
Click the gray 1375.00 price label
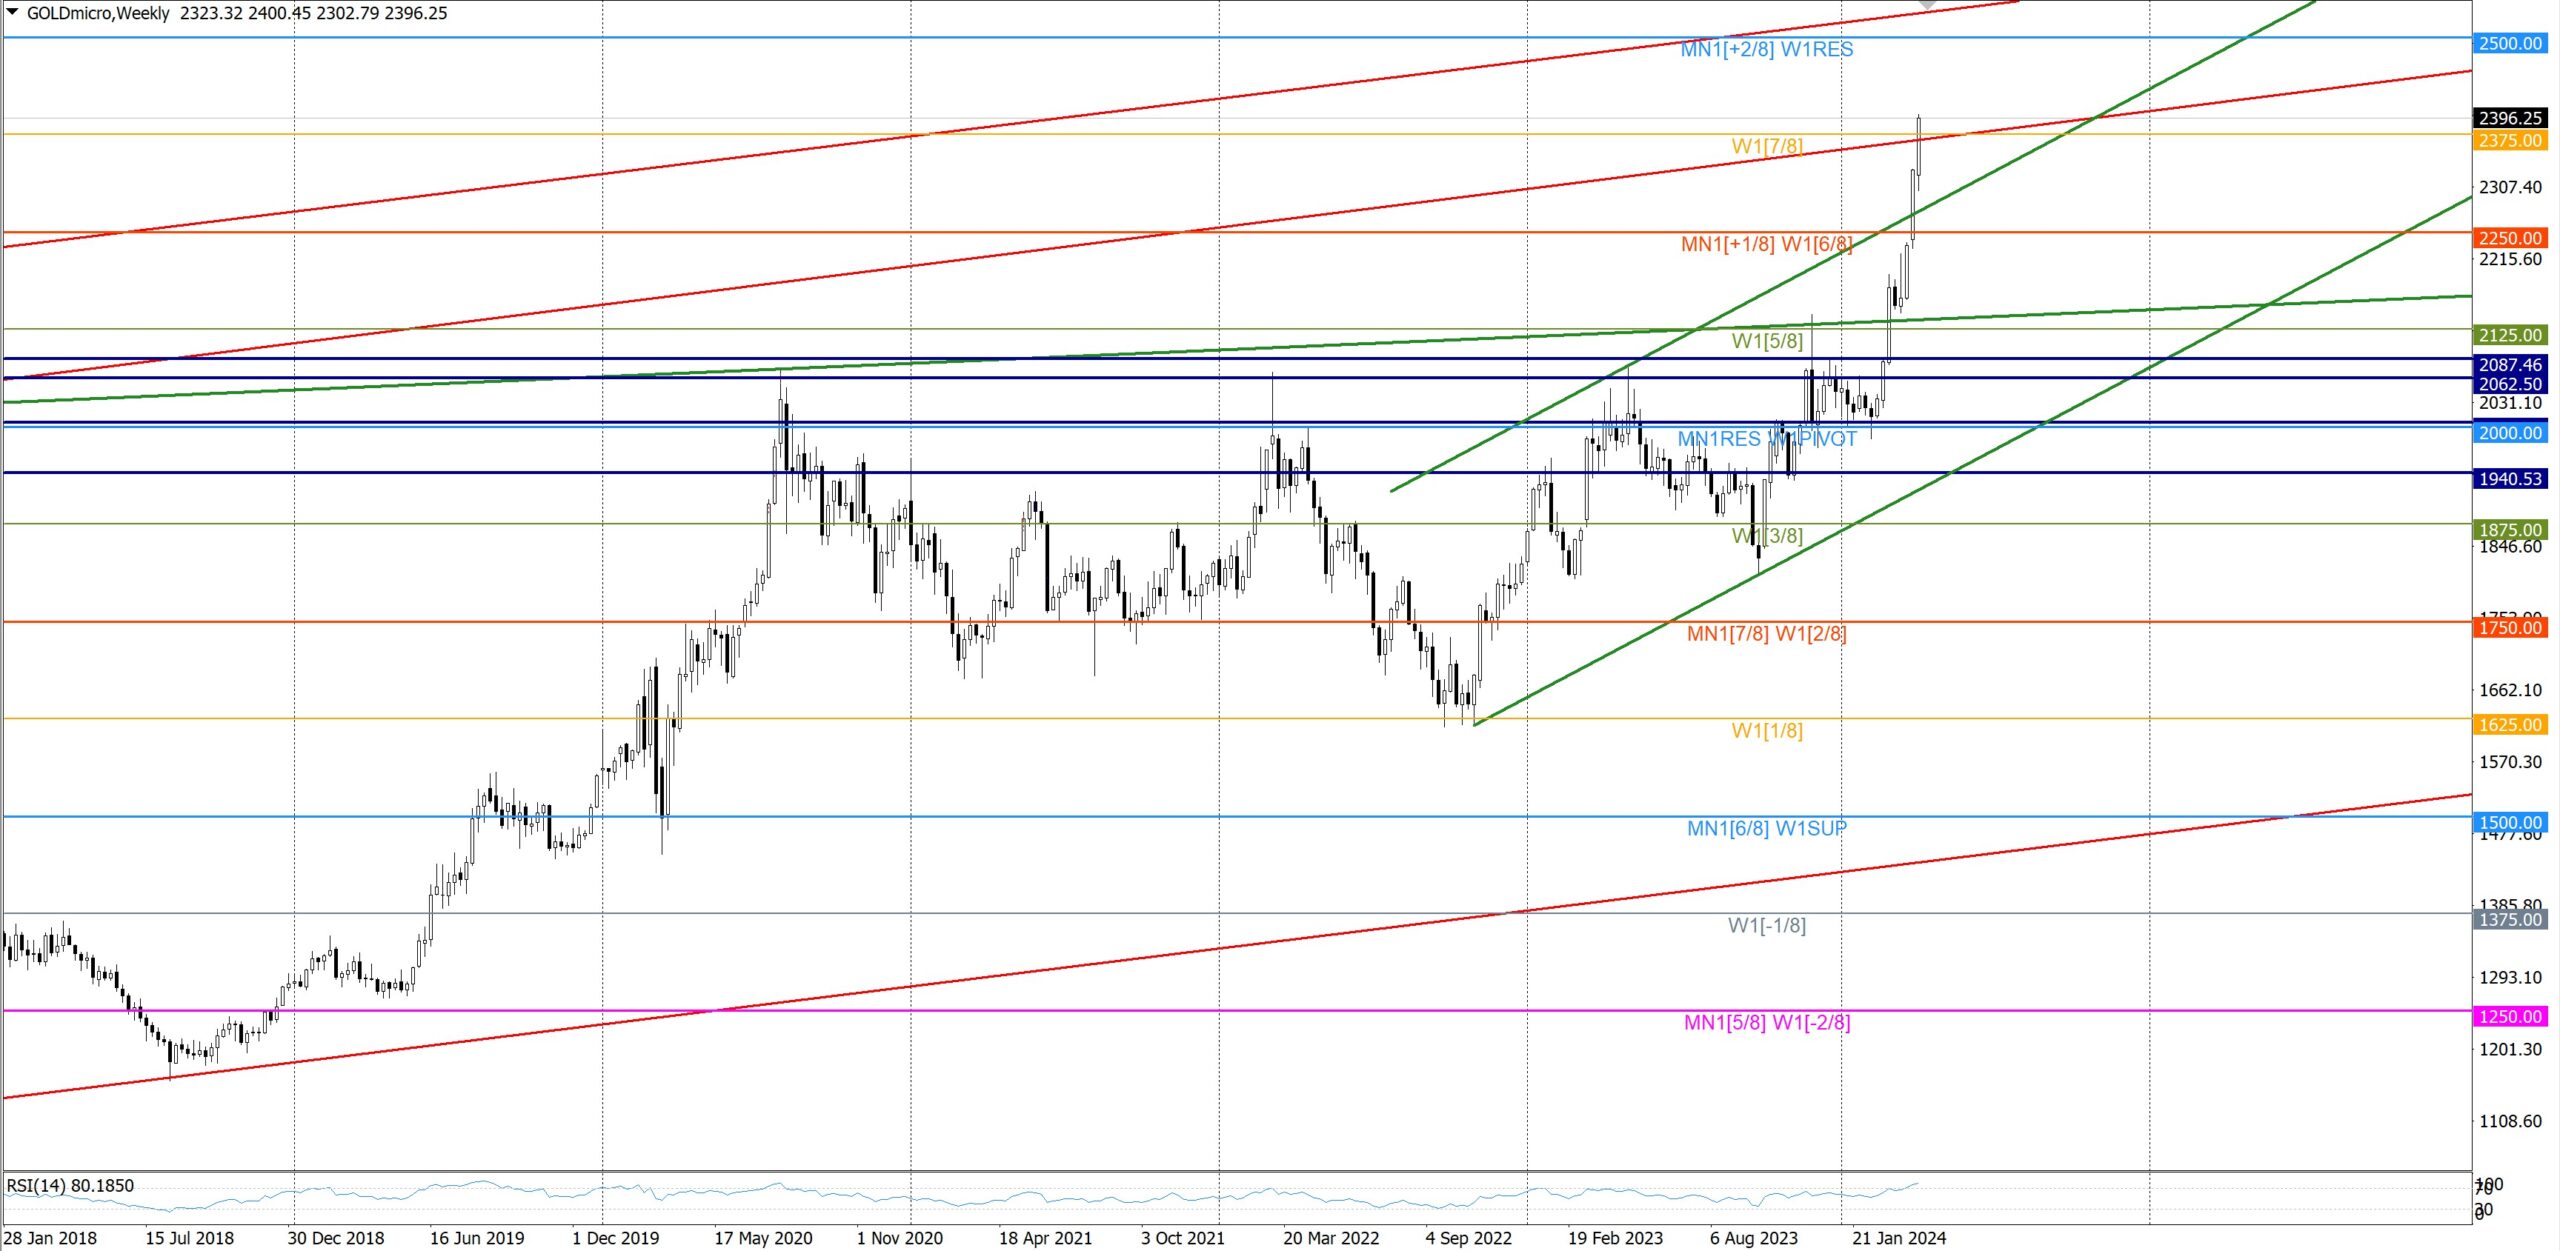(x=2510, y=920)
